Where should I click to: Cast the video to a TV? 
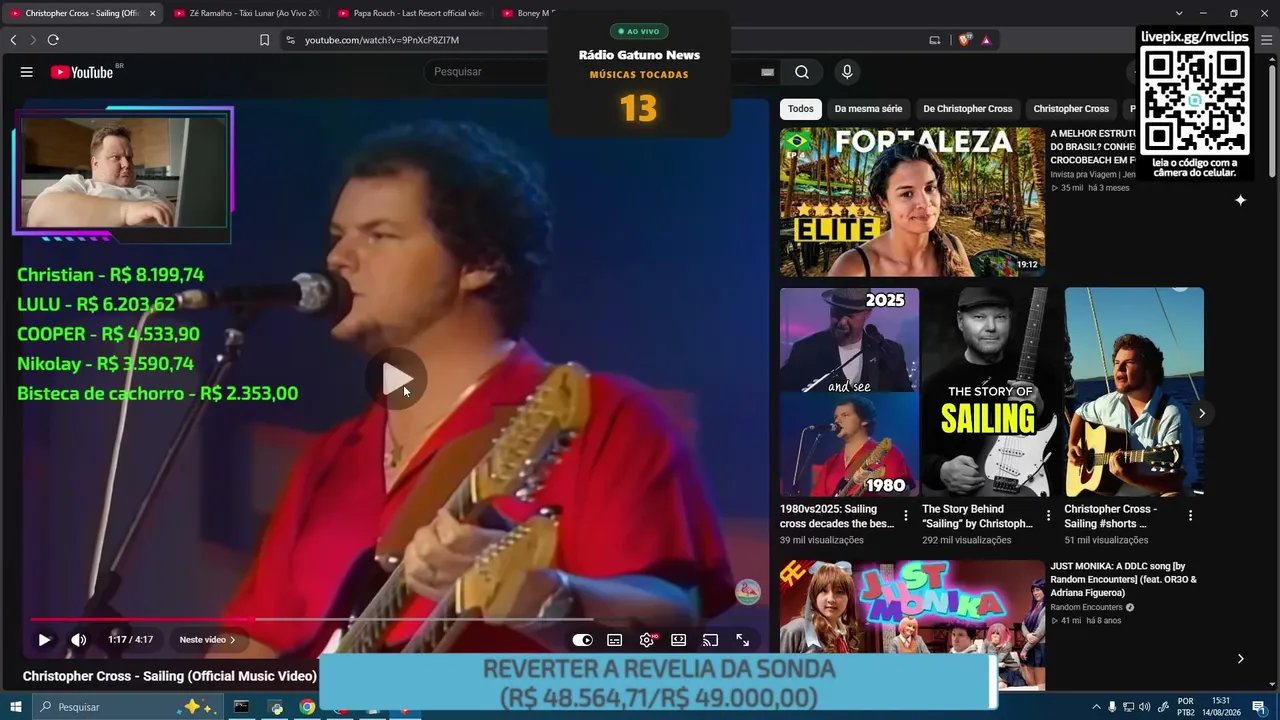tap(710, 640)
